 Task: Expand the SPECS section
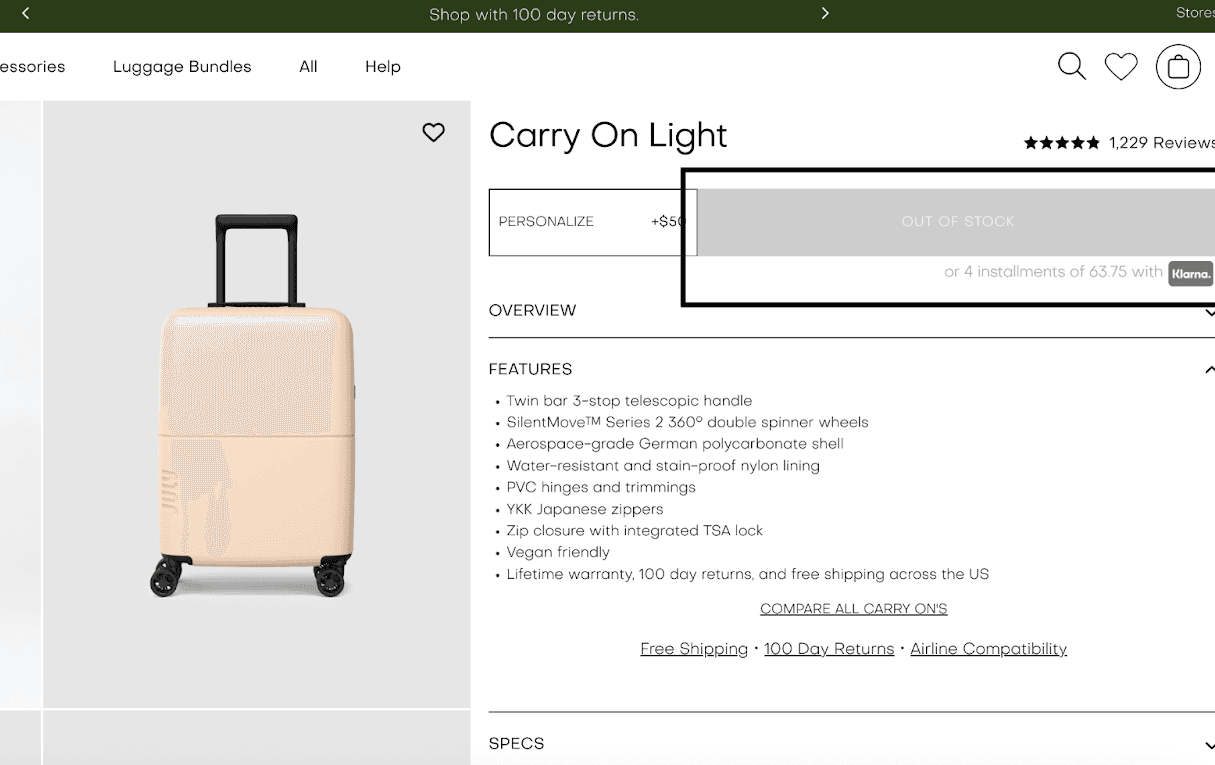click(x=852, y=743)
